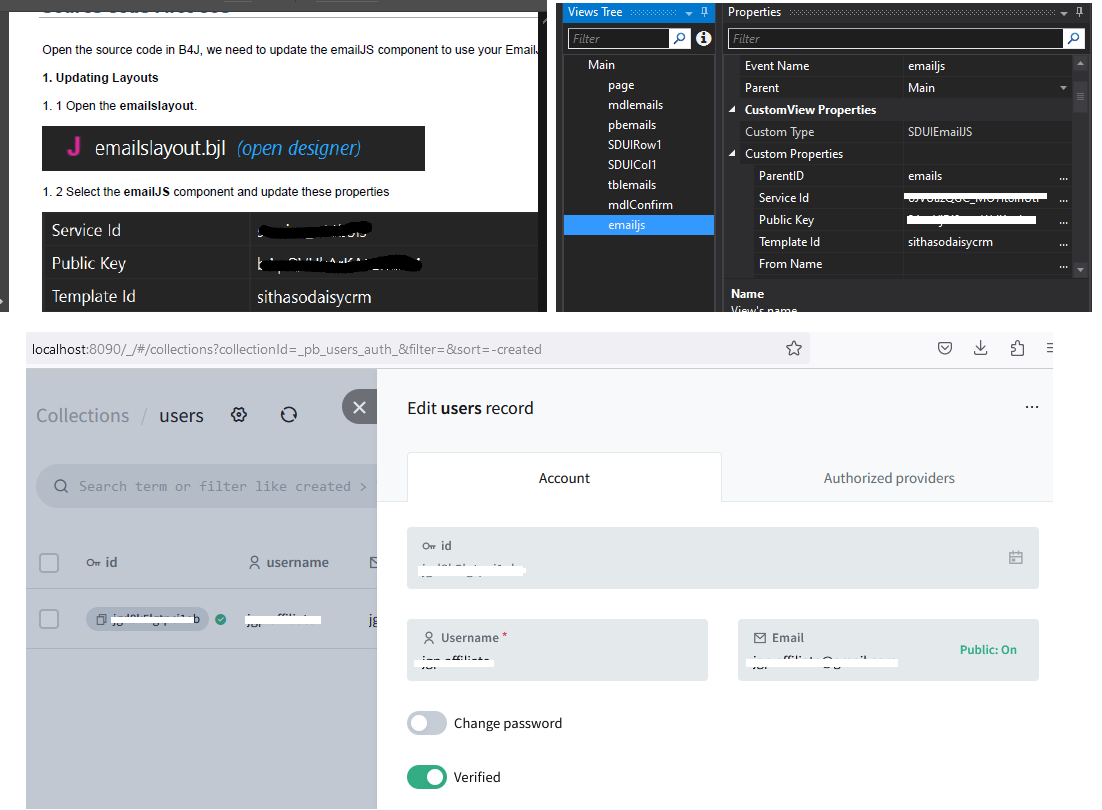Image resolution: width=1102 pixels, height=810 pixels.
Task: Select tblemails in the Views Tree
Action: 632,185
